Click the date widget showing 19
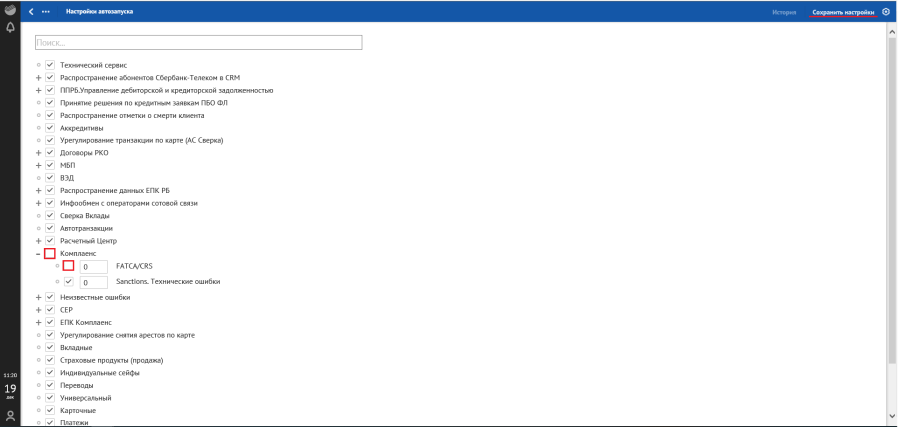This screenshot has height=427, width=900. point(10,388)
